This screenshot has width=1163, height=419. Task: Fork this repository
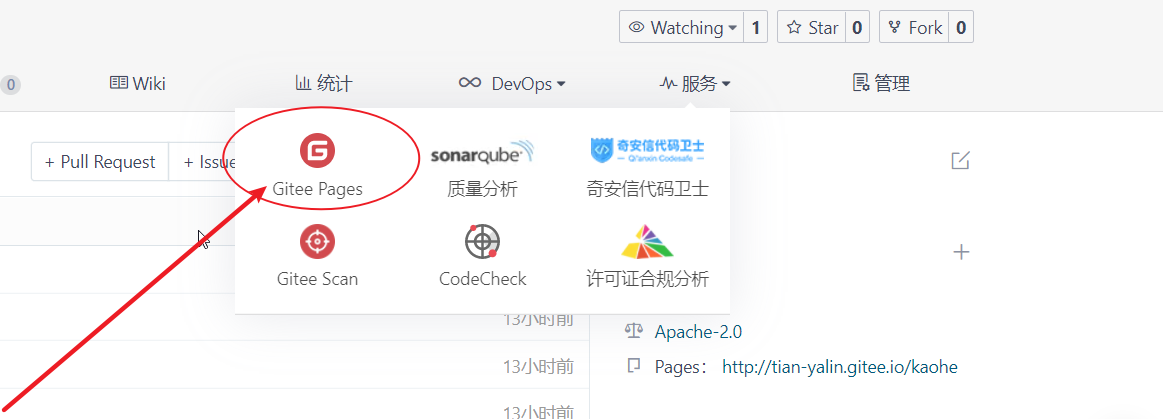(x=914, y=27)
